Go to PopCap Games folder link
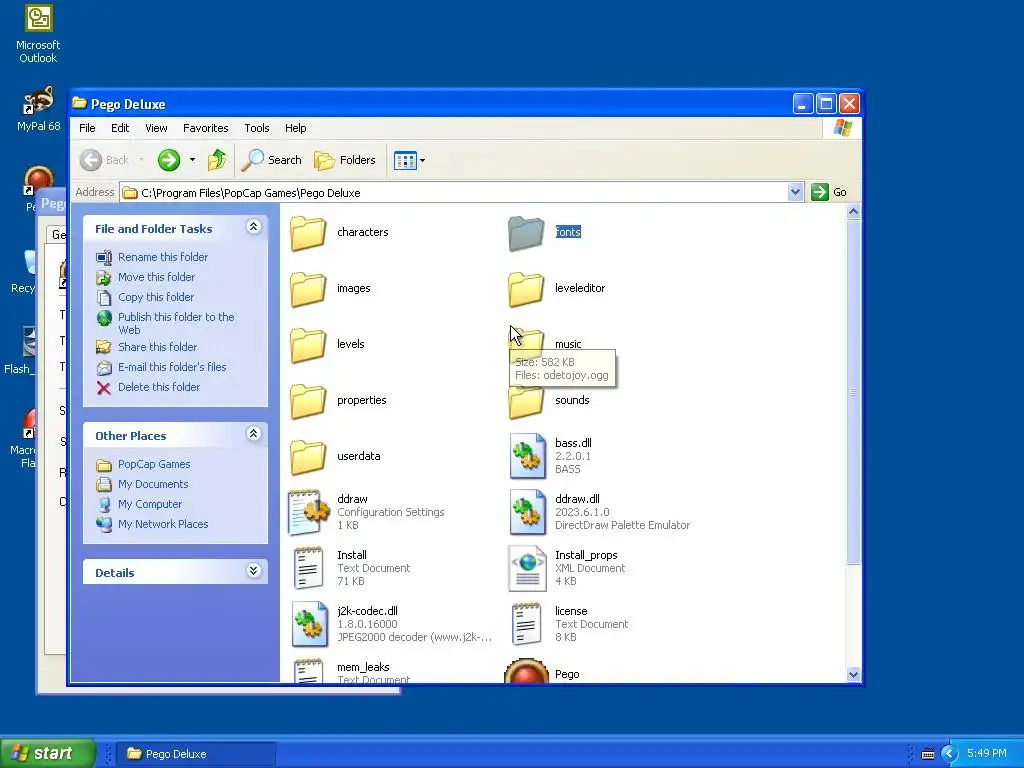Screen dimensions: 1024x768 (x=154, y=464)
